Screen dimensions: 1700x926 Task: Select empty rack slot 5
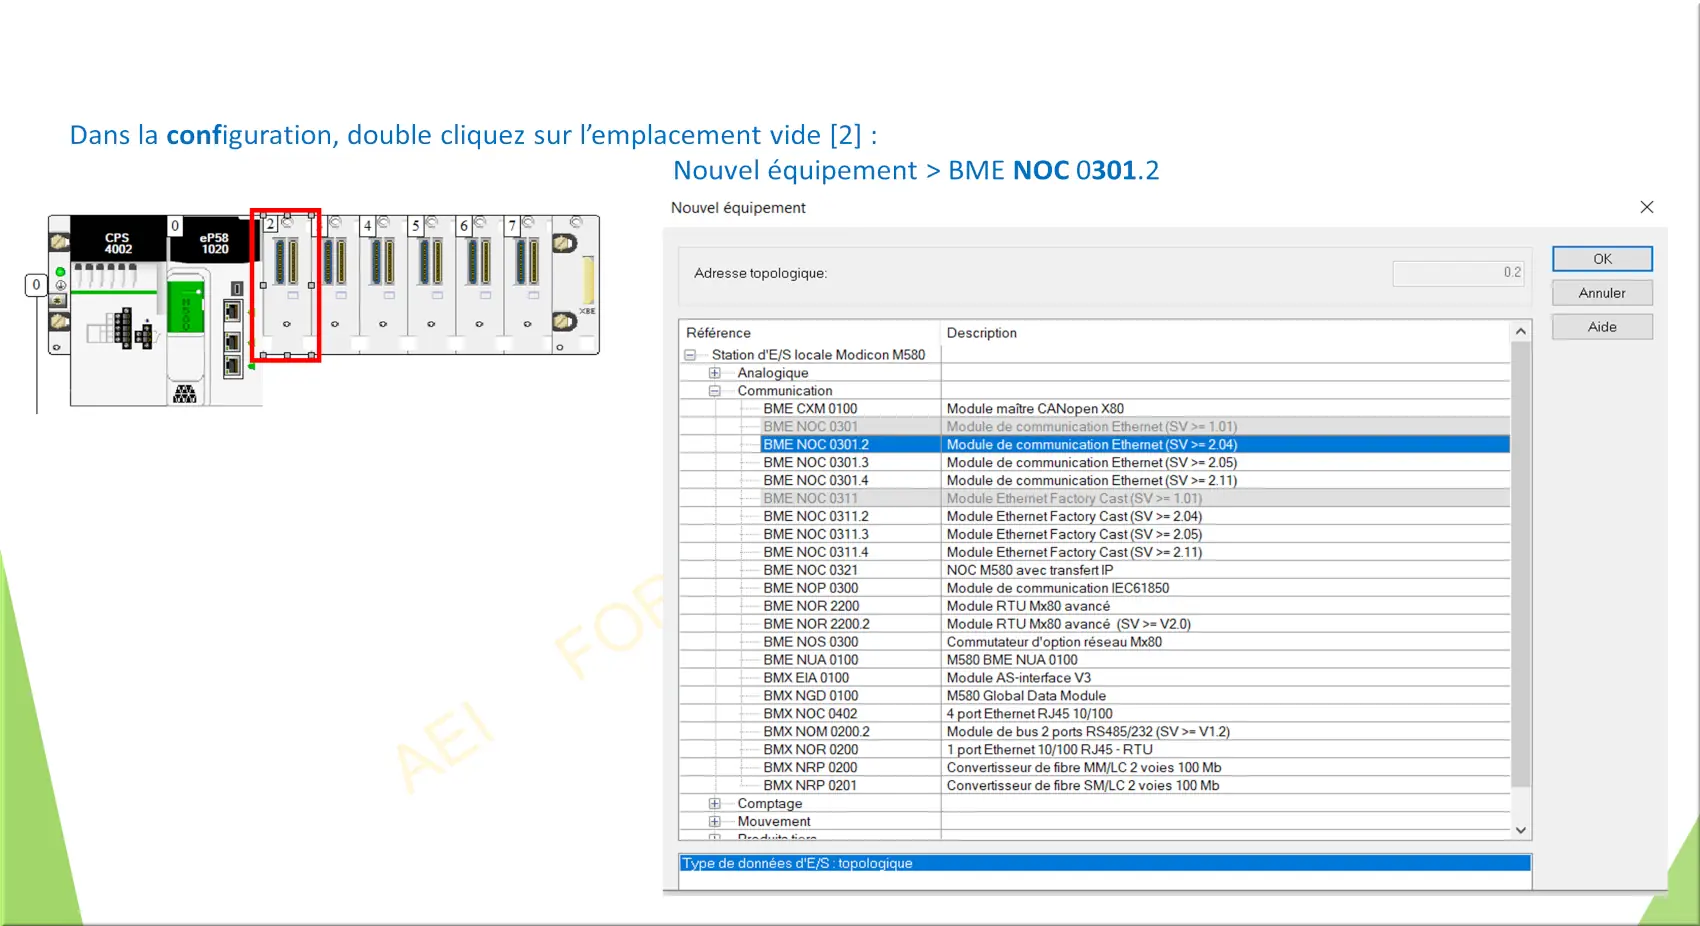(431, 285)
